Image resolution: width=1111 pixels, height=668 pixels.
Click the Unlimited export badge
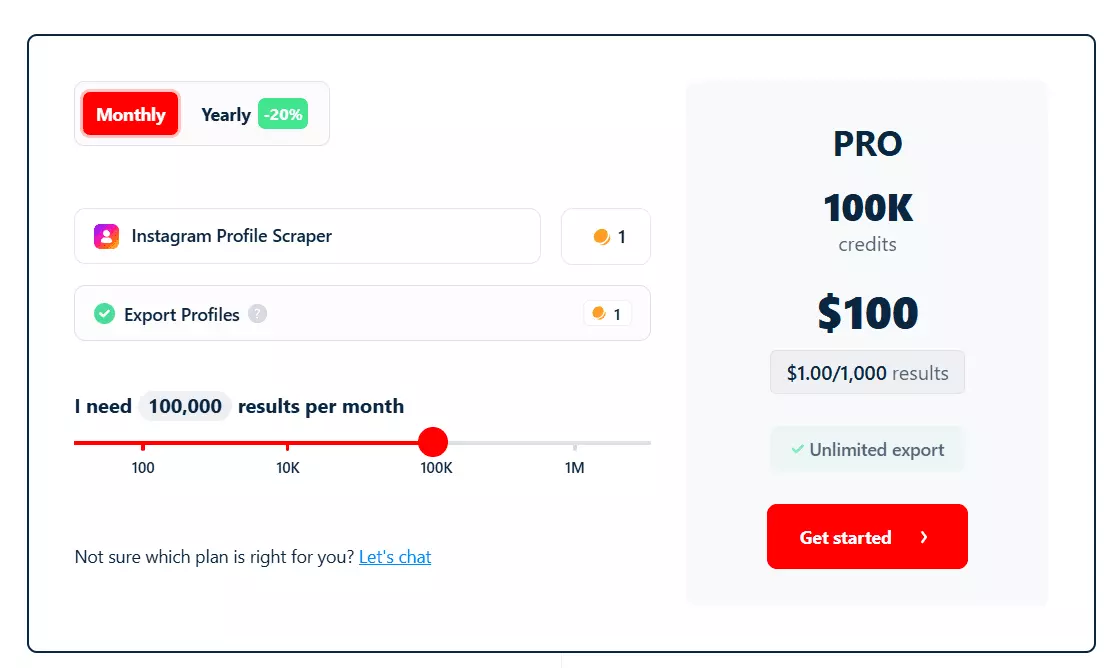[x=866, y=450]
